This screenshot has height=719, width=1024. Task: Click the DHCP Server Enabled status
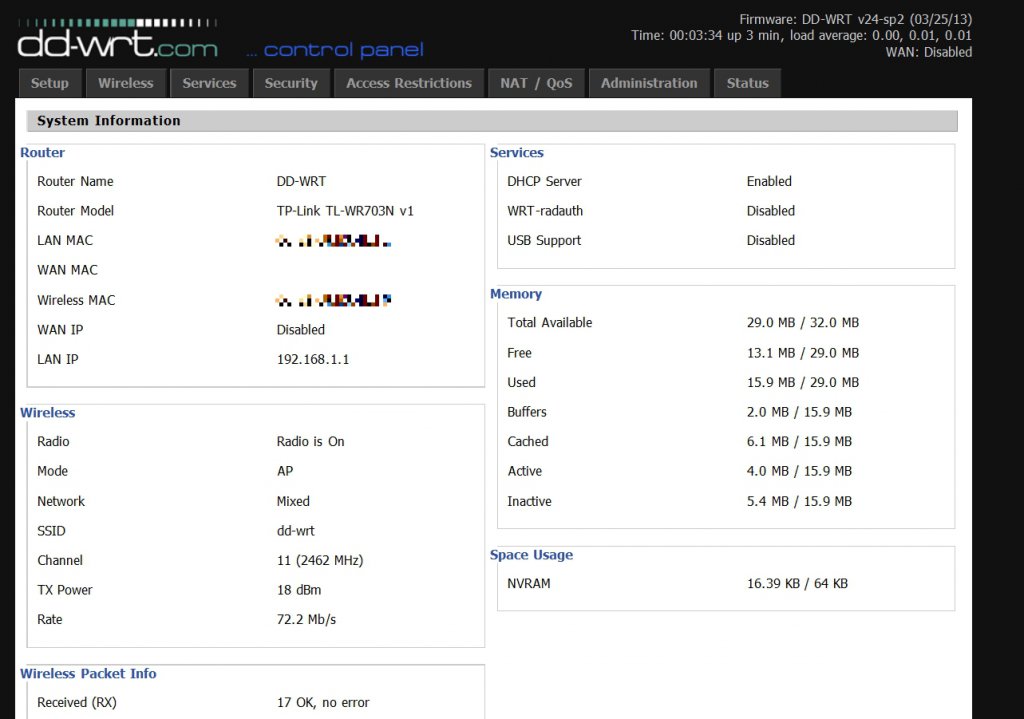(769, 181)
